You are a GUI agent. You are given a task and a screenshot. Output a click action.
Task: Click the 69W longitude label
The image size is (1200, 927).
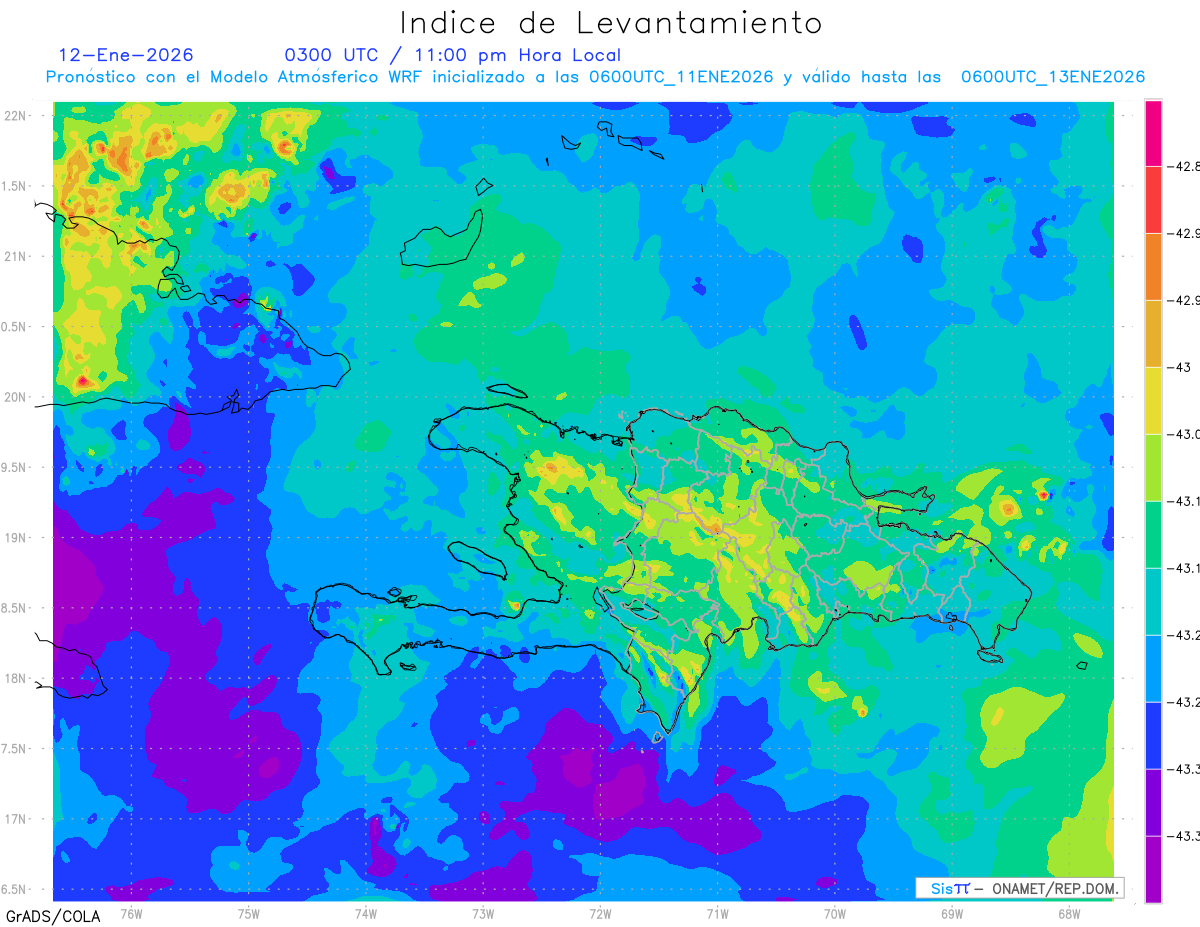(x=952, y=913)
